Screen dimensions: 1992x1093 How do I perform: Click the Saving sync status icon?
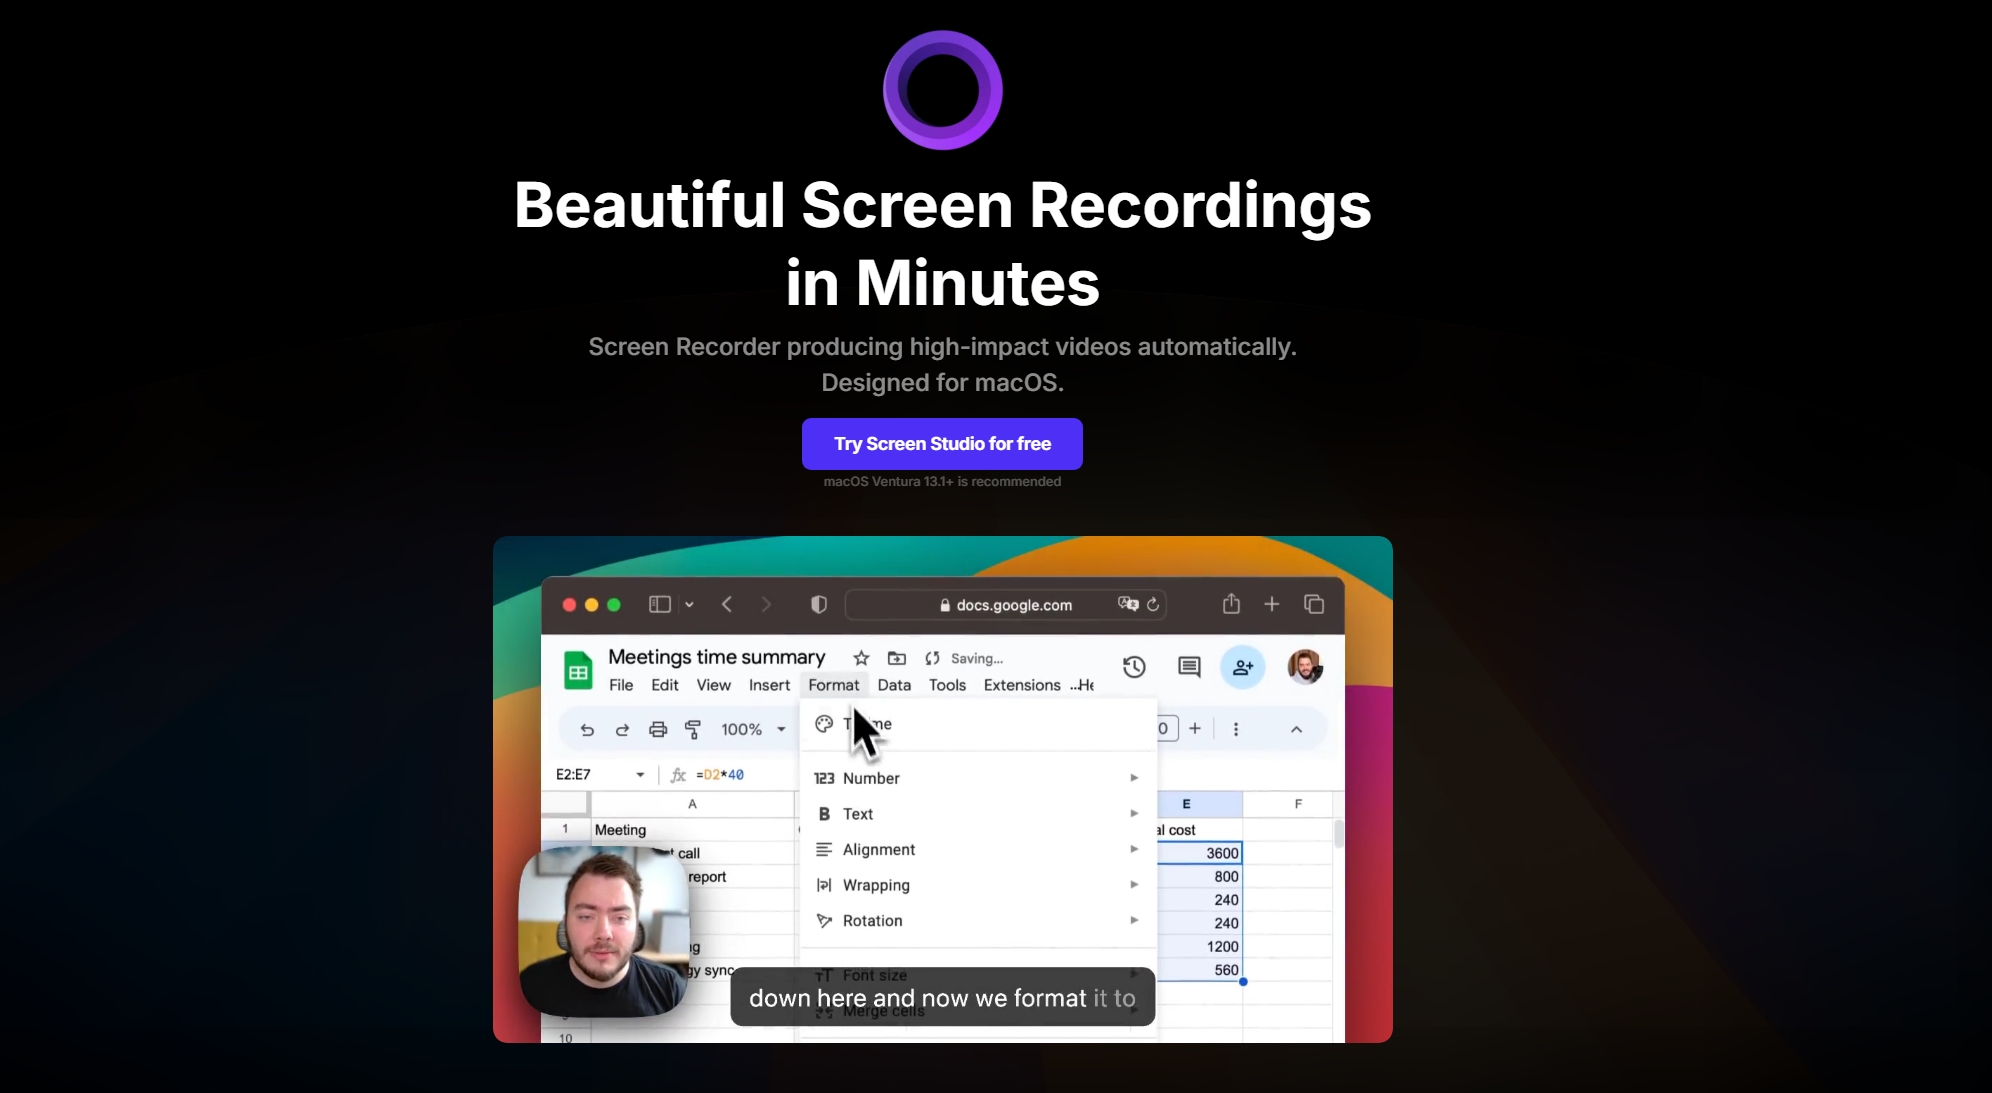pyautogui.click(x=933, y=658)
